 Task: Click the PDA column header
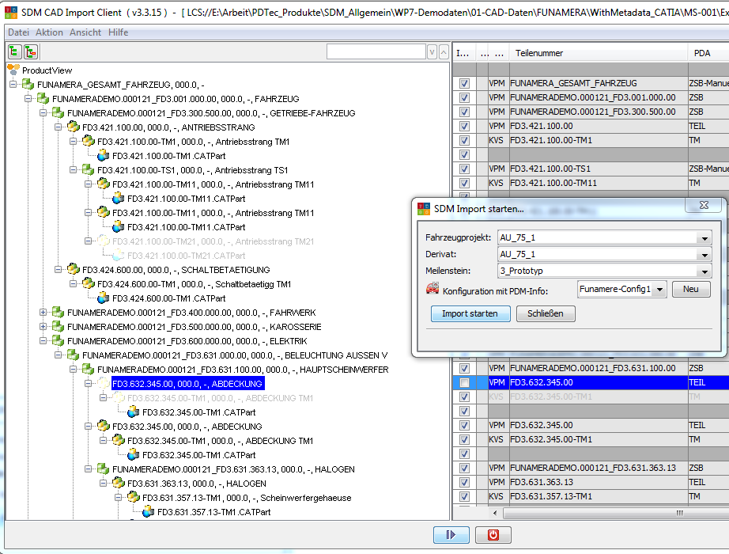pyautogui.click(x=708, y=53)
